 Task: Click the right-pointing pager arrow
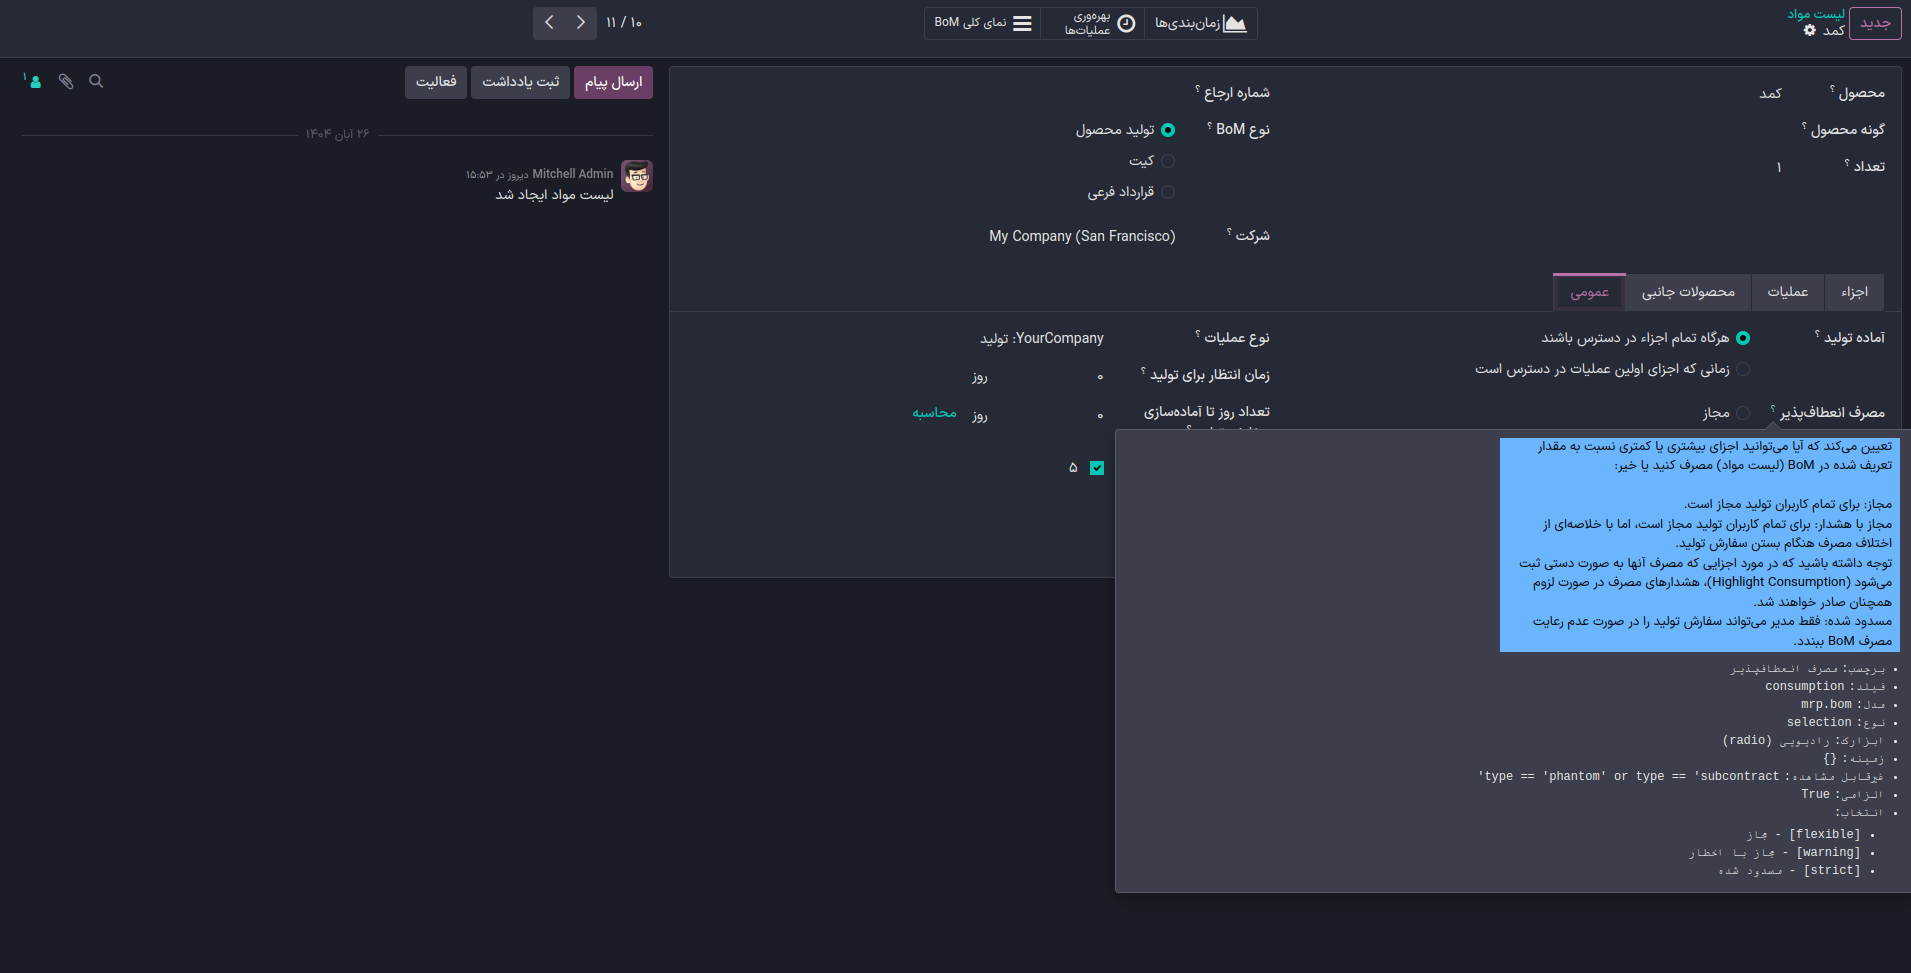pos(581,23)
